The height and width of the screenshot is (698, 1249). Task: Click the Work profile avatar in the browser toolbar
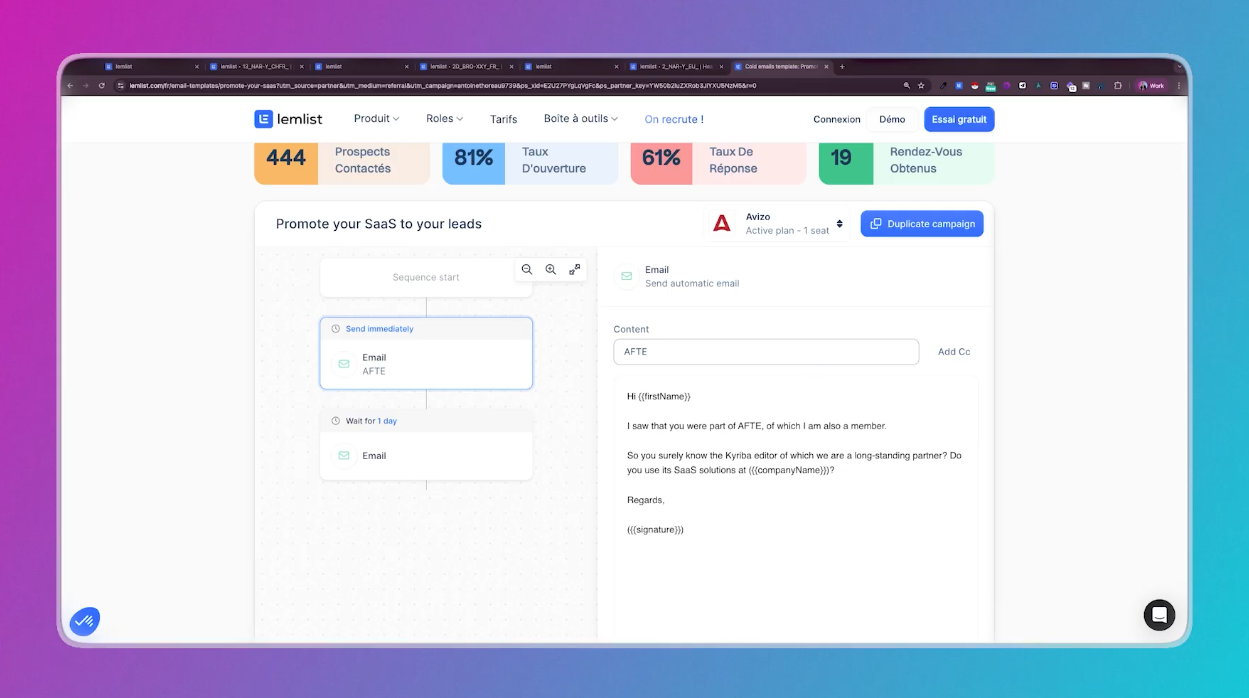(1152, 86)
